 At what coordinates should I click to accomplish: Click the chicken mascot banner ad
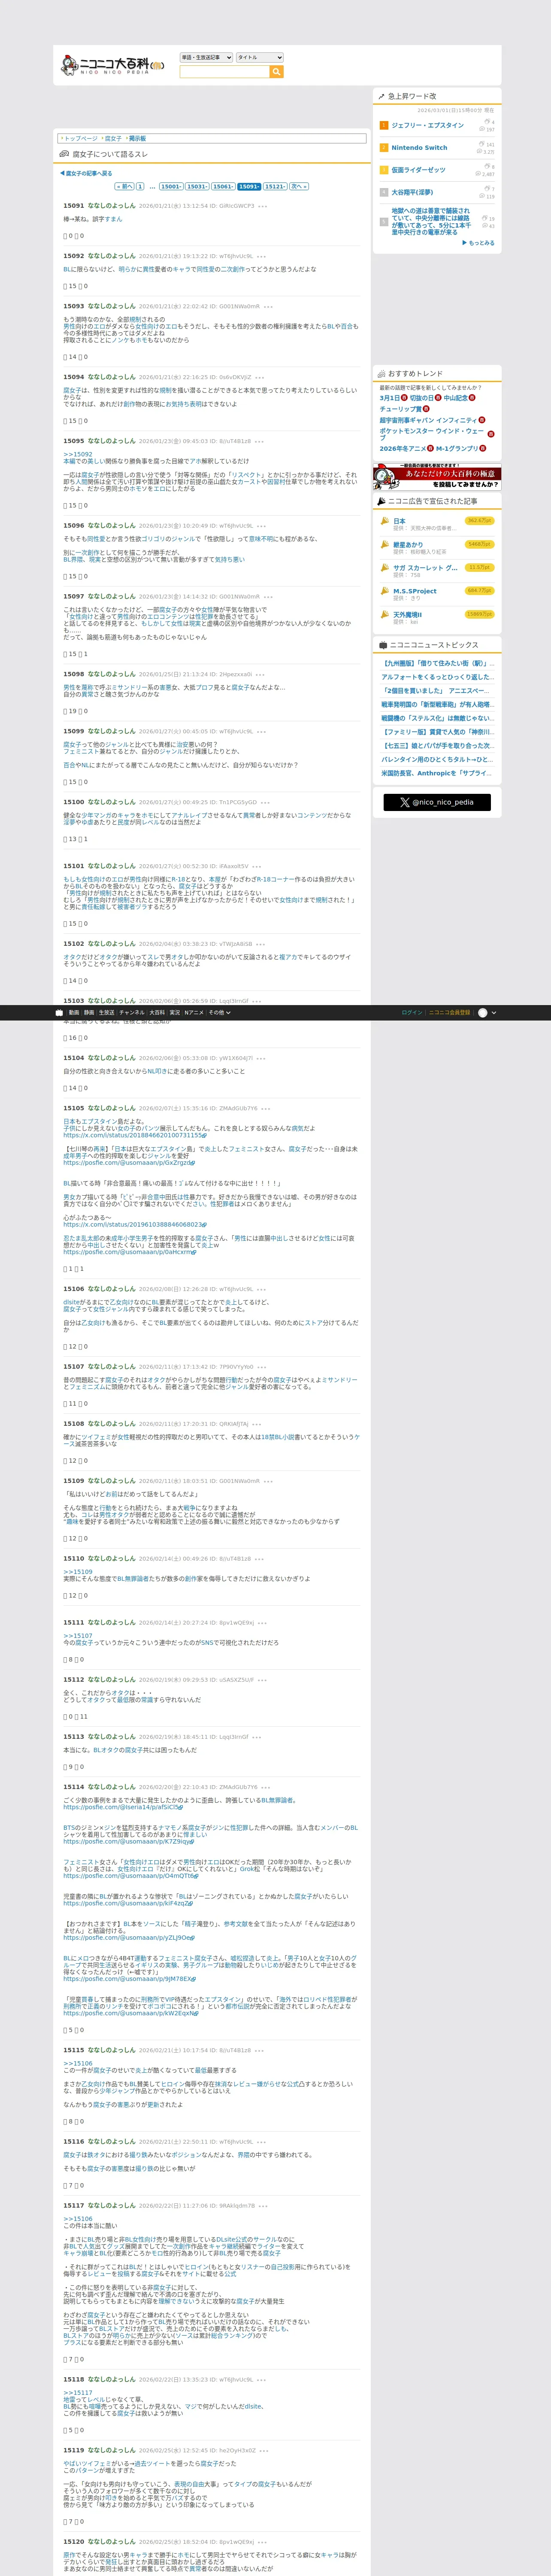437,477
